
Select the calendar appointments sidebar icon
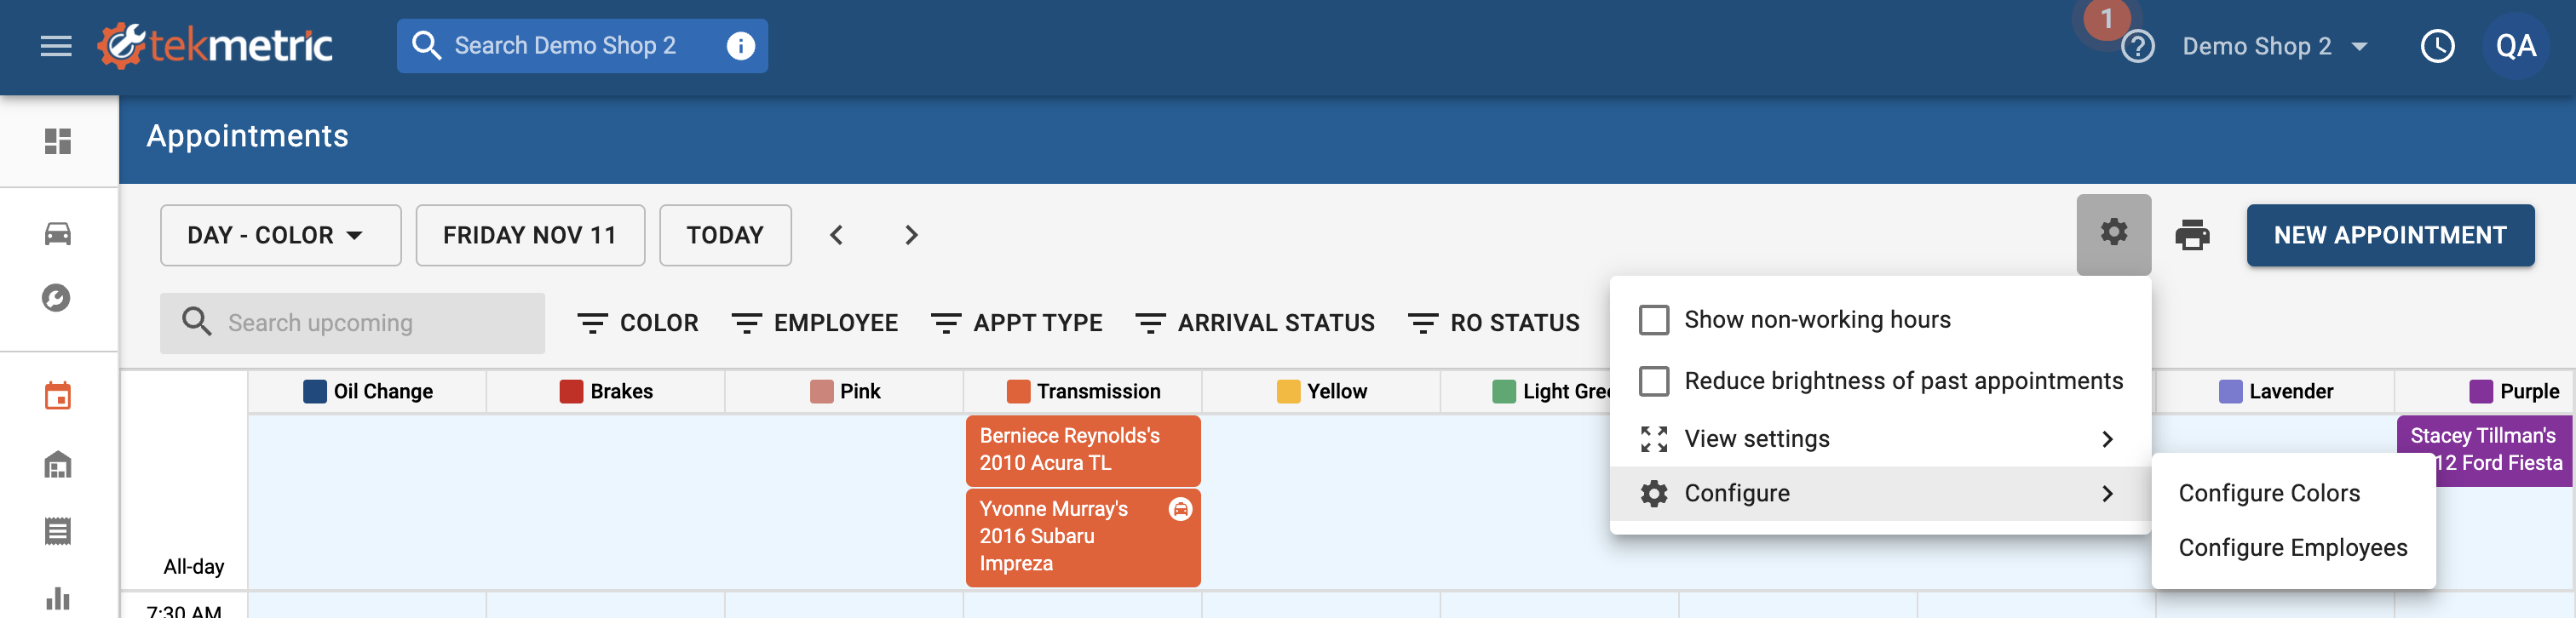pyautogui.click(x=58, y=396)
